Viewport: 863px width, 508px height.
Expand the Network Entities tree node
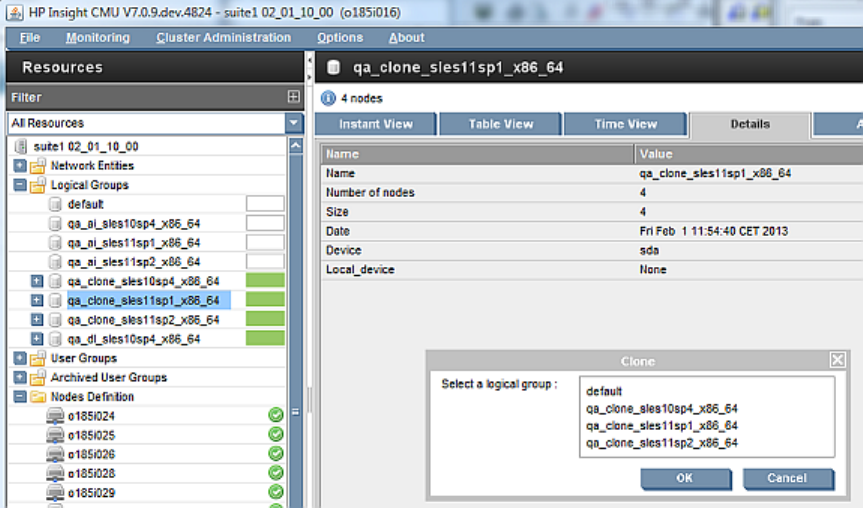[x=20, y=166]
